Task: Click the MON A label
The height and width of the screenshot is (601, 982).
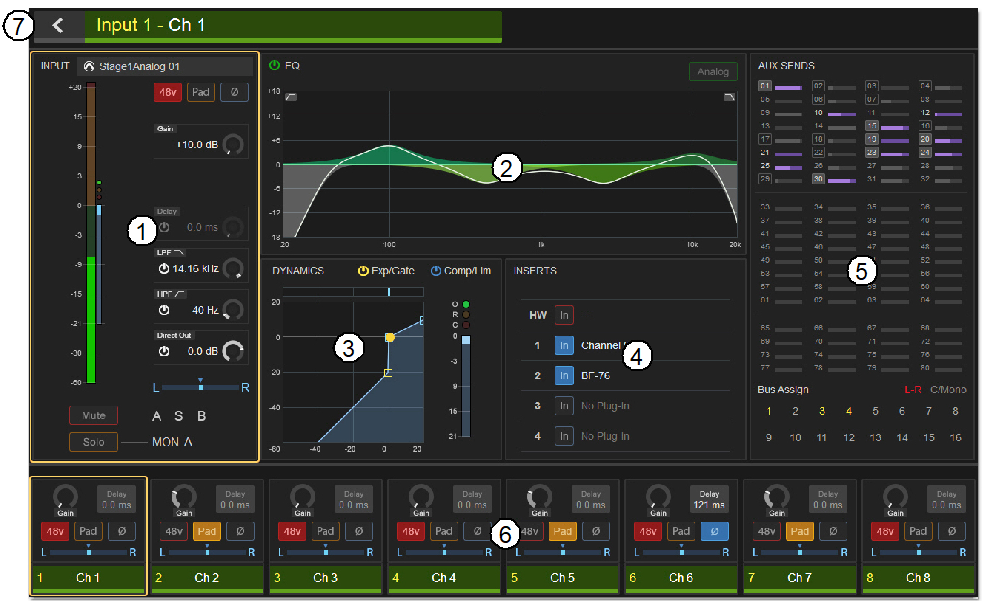Action: [x=172, y=442]
